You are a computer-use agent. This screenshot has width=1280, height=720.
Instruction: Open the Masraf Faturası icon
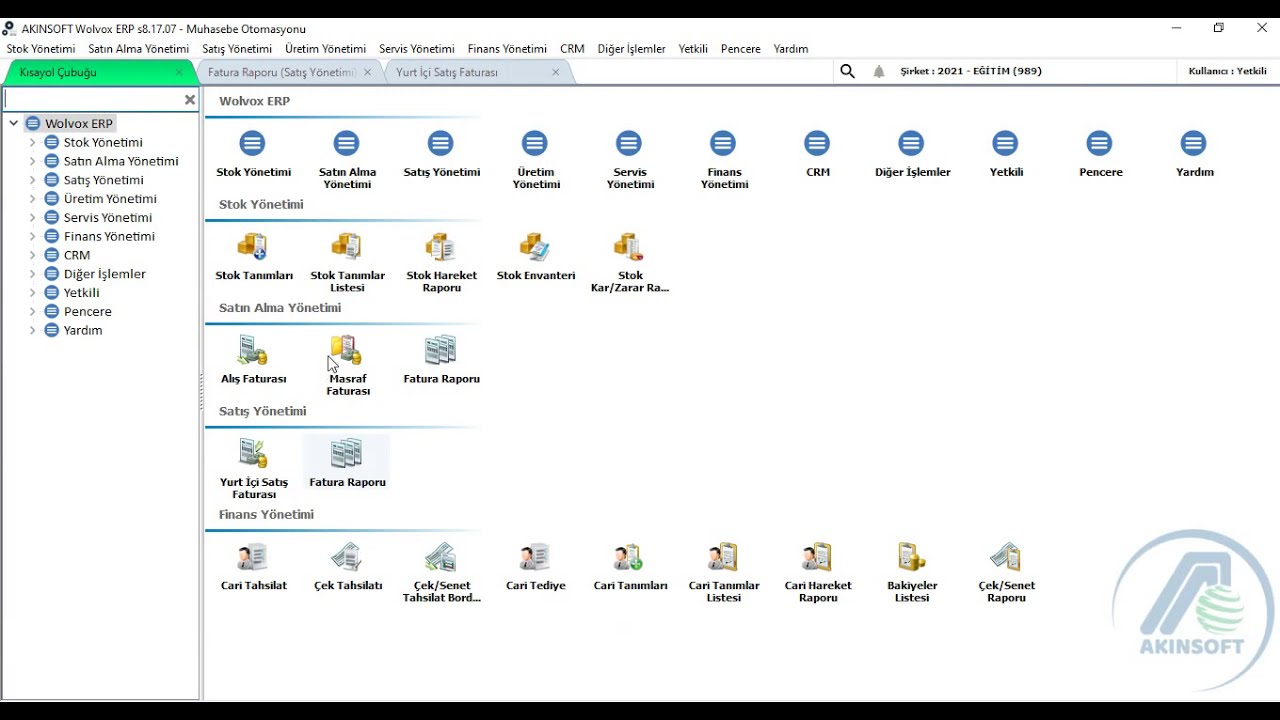347,351
